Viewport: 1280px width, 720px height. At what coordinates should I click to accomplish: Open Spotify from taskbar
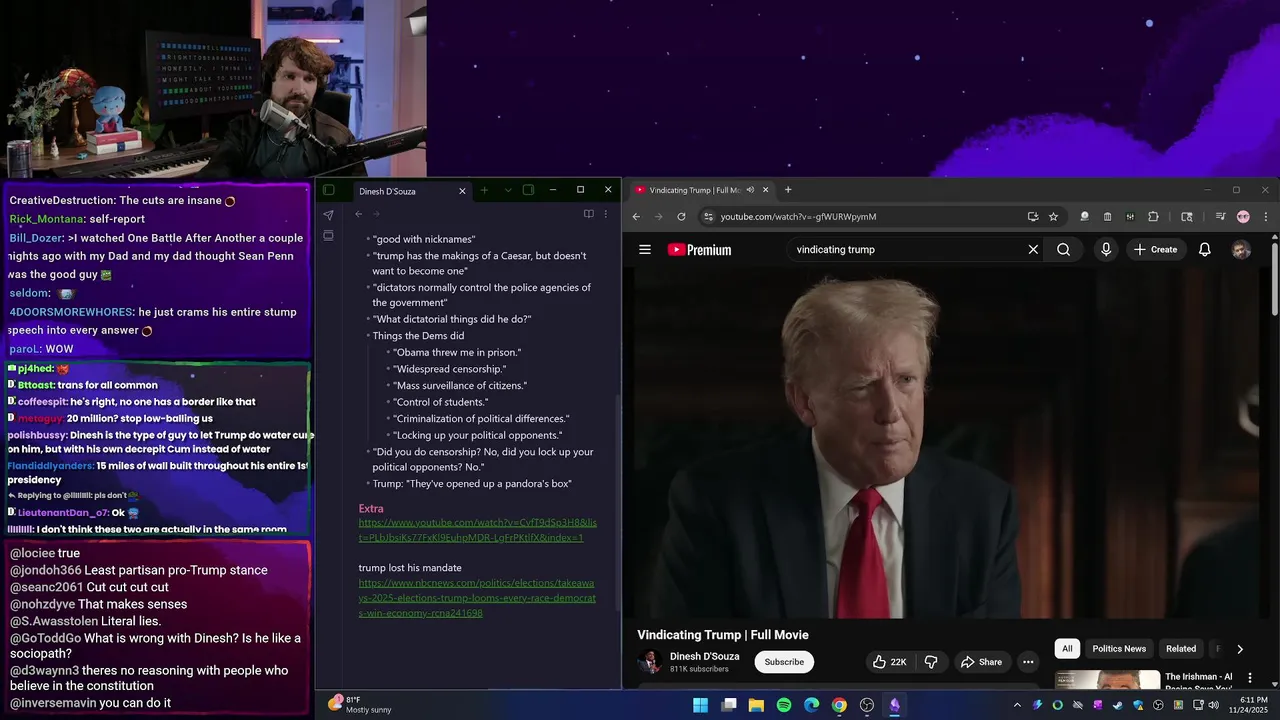784,705
